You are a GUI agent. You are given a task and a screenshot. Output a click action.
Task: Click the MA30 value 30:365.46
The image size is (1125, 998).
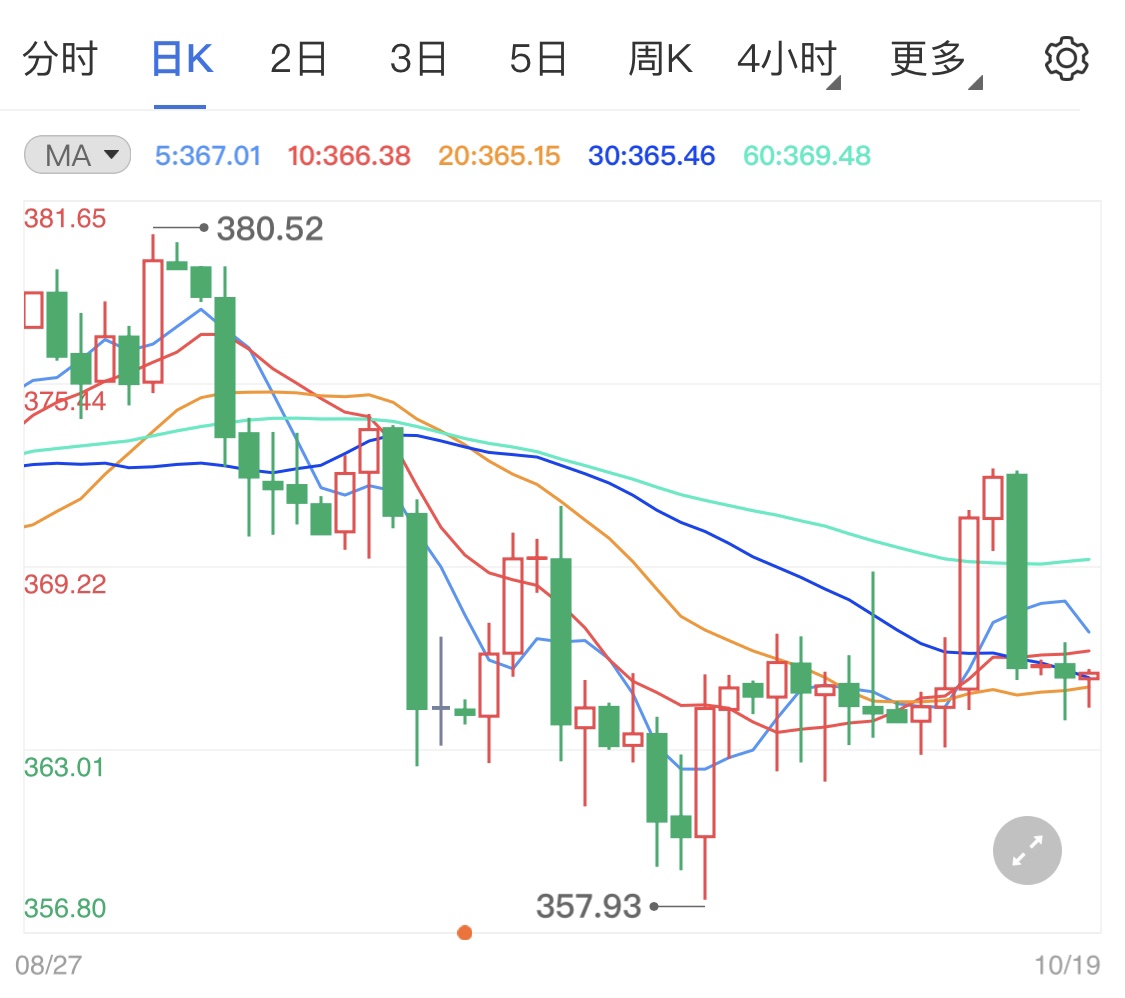coord(651,156)
